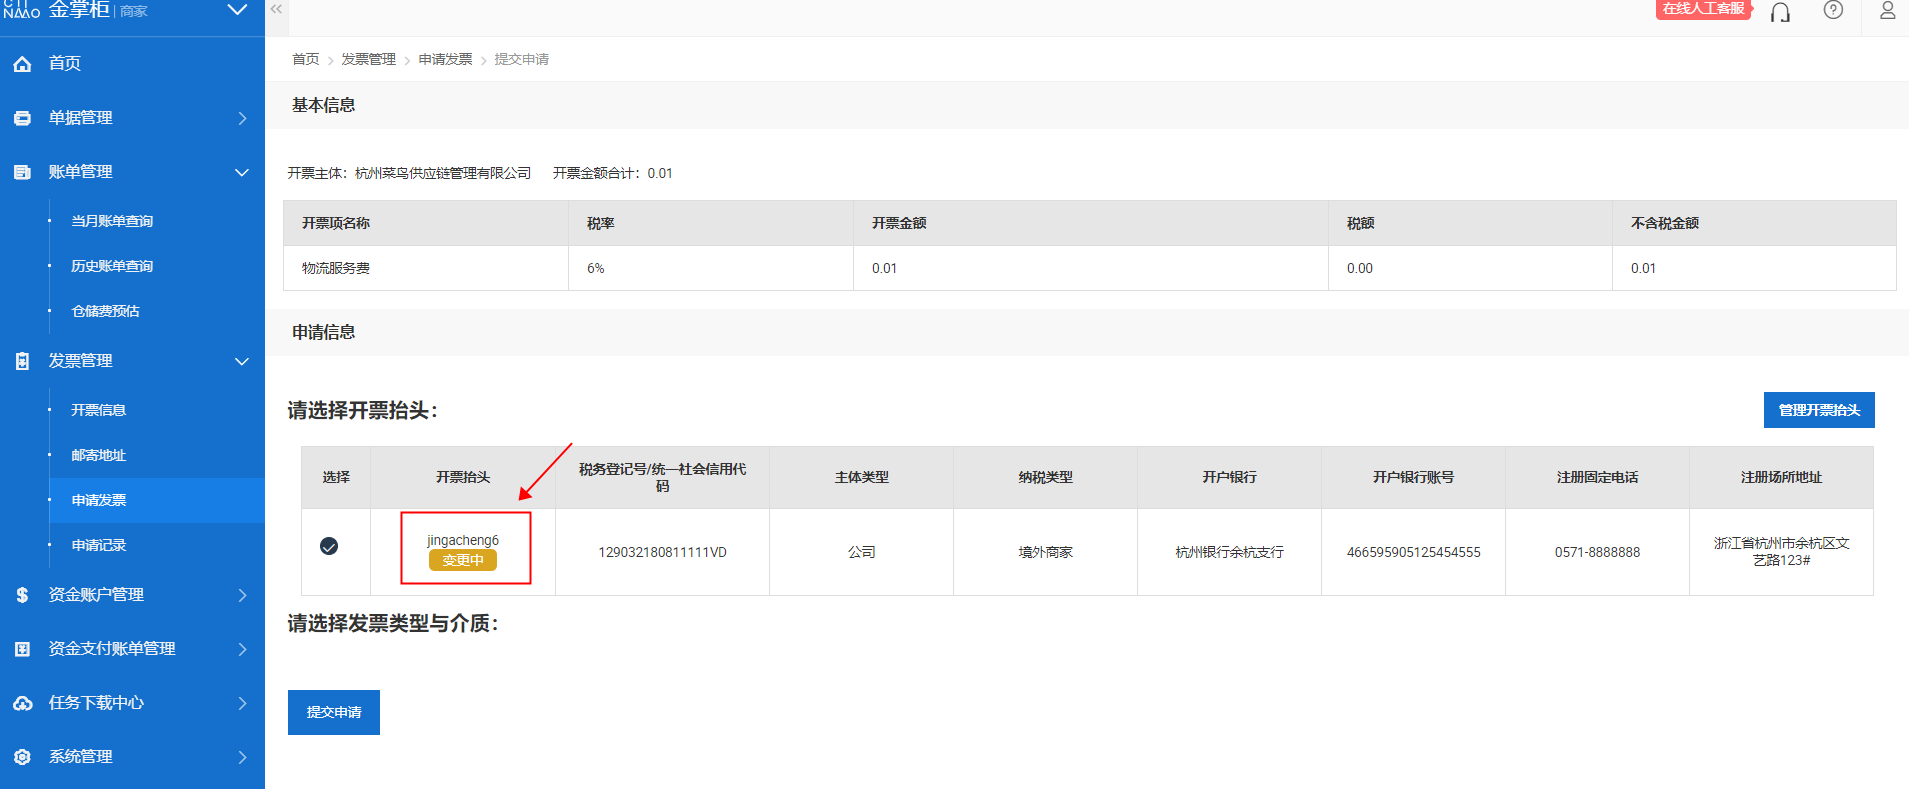Expand the 单据管理 menu
This screenshot has width=1909, height=789.
242,118
